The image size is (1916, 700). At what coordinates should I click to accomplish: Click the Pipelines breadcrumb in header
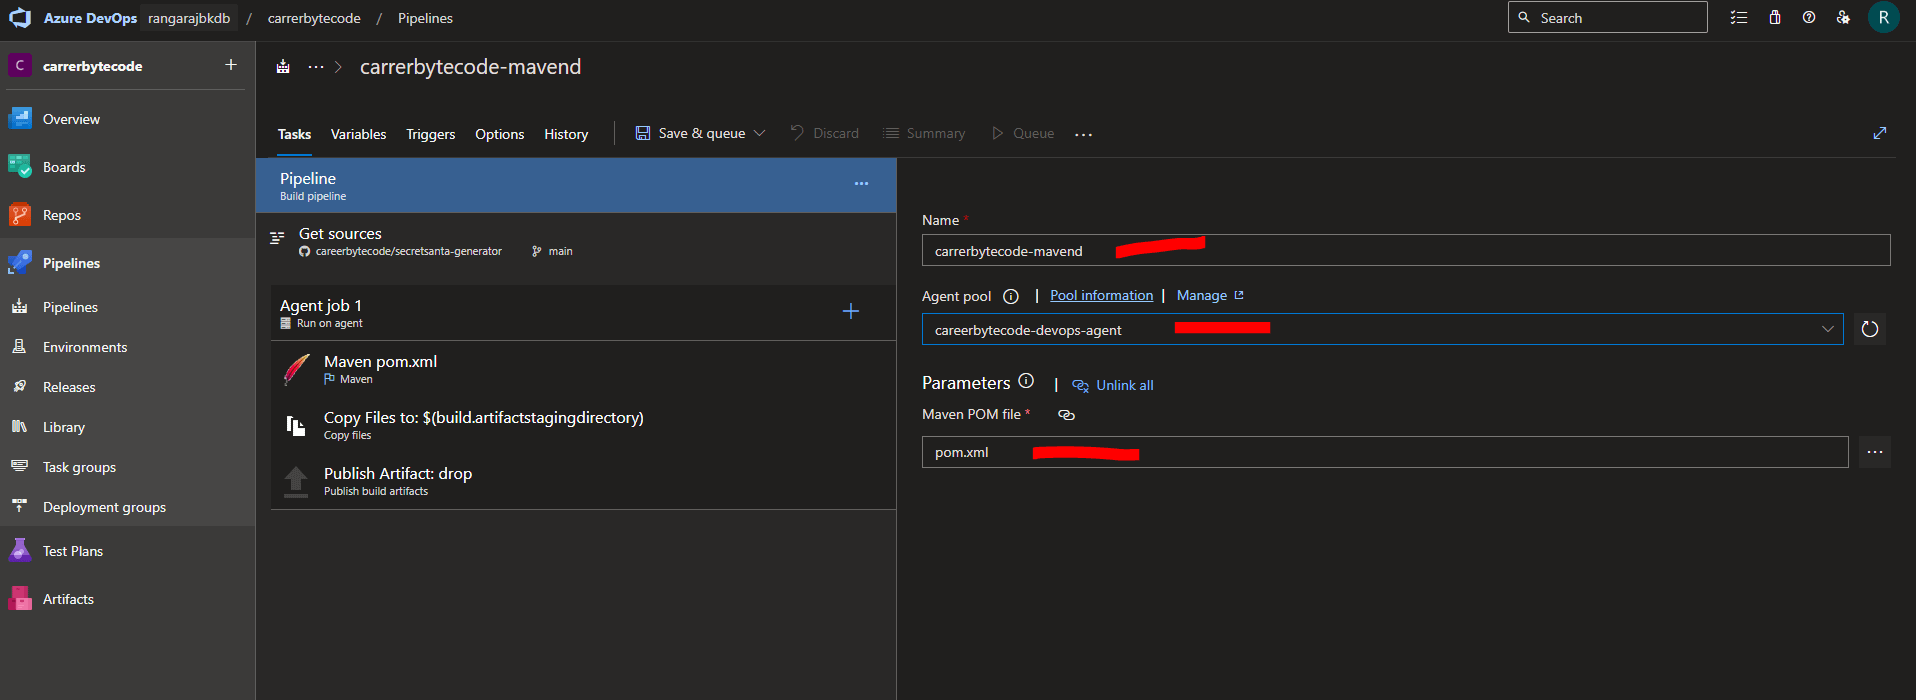point(425,18)
